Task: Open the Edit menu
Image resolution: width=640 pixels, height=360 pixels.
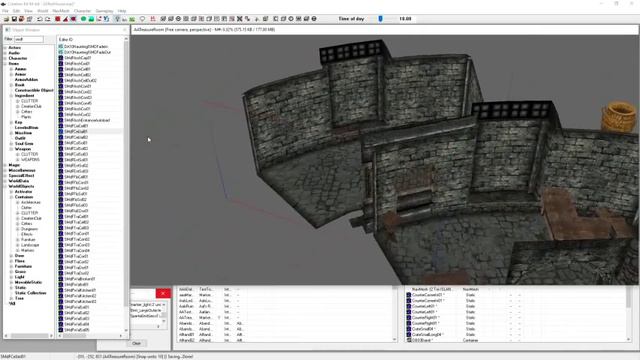Action: 16,11
